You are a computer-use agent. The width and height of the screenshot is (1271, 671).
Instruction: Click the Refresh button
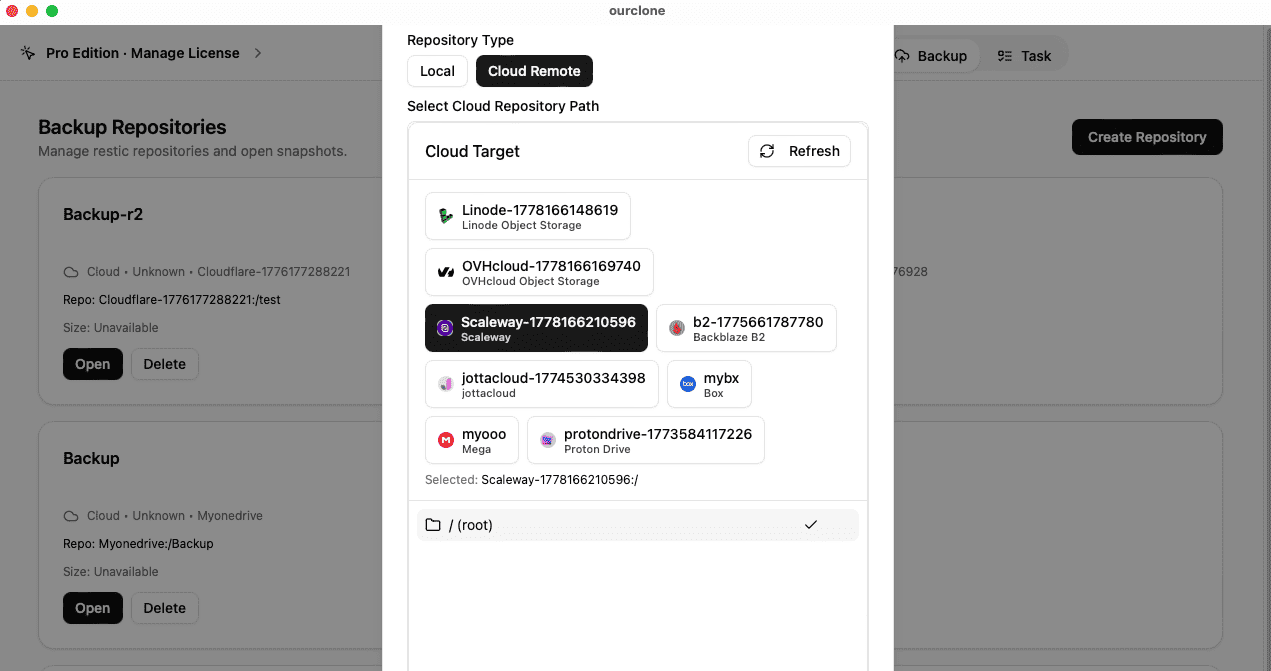800,151
